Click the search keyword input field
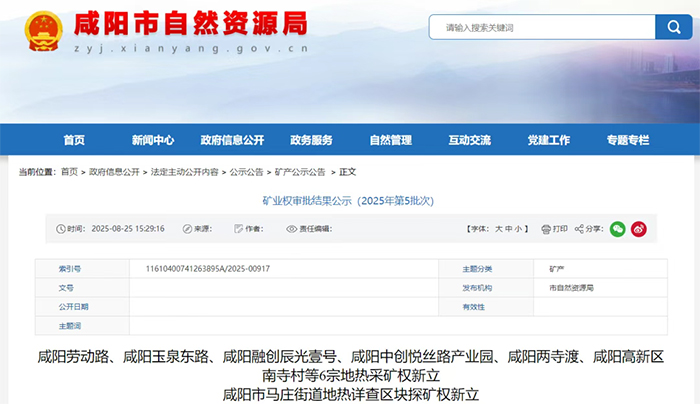This screenshot has height=404, width=700. [540, 27]
